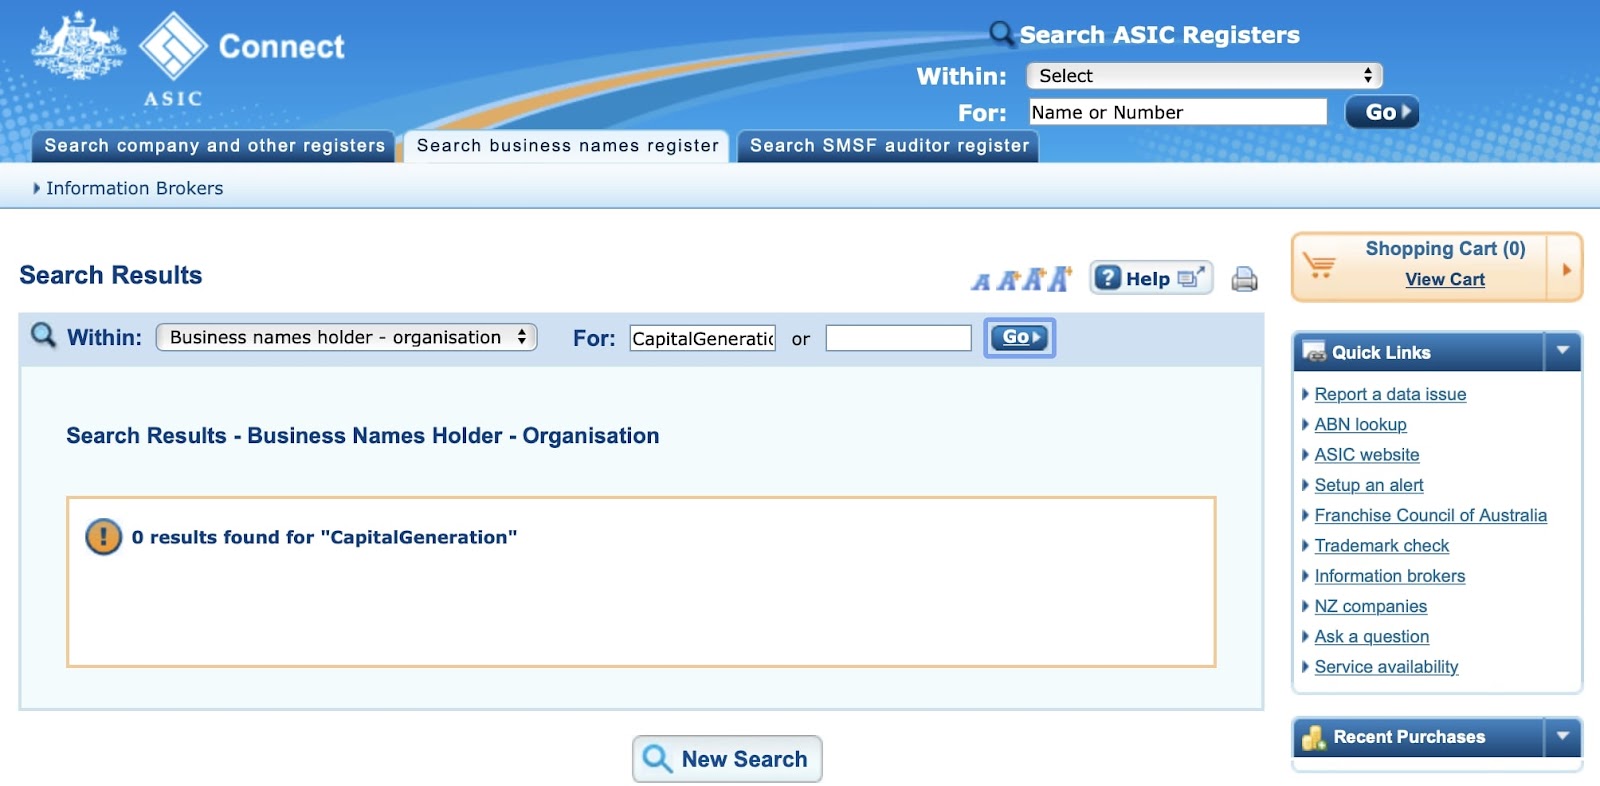Select the largest font size icon
1600x786 pixels.
coord(1059,279)
